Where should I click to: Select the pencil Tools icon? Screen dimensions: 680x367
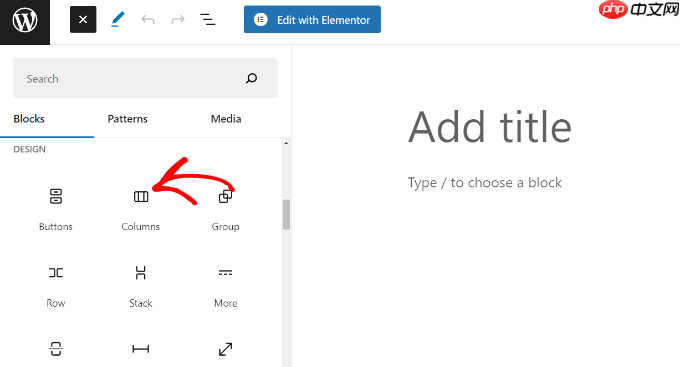click(x=118, y=20)
